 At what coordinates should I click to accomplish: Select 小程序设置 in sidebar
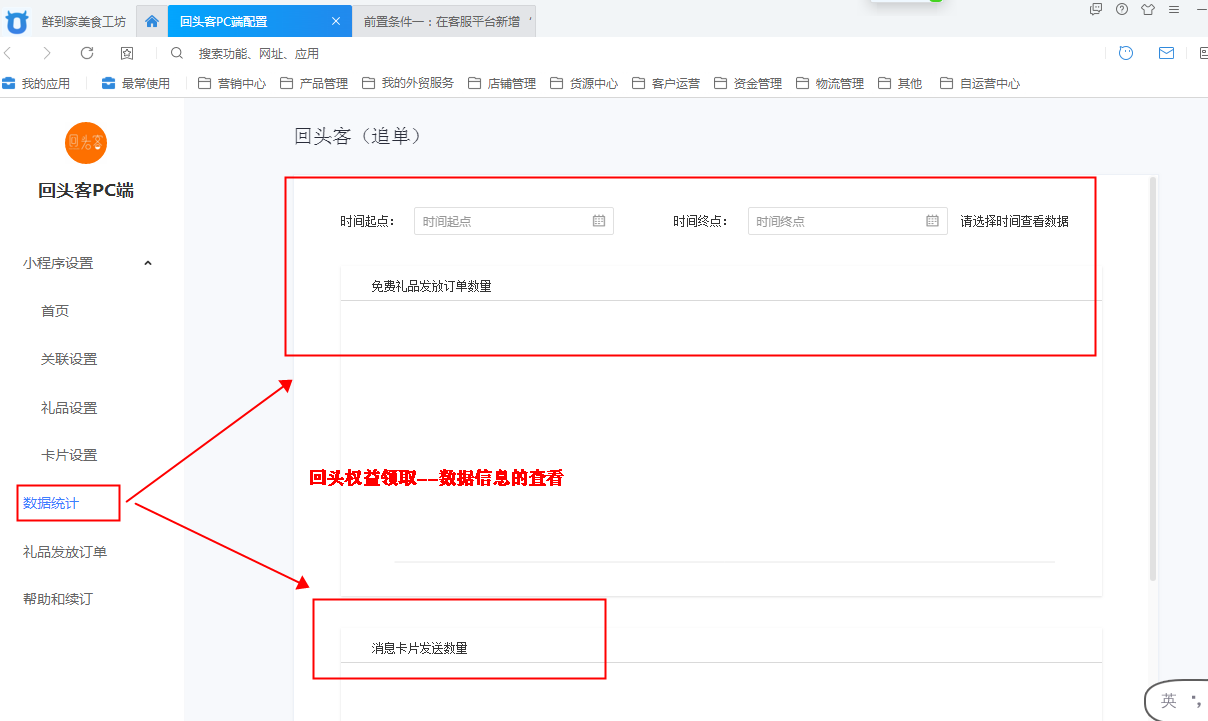tap(58, 263)
